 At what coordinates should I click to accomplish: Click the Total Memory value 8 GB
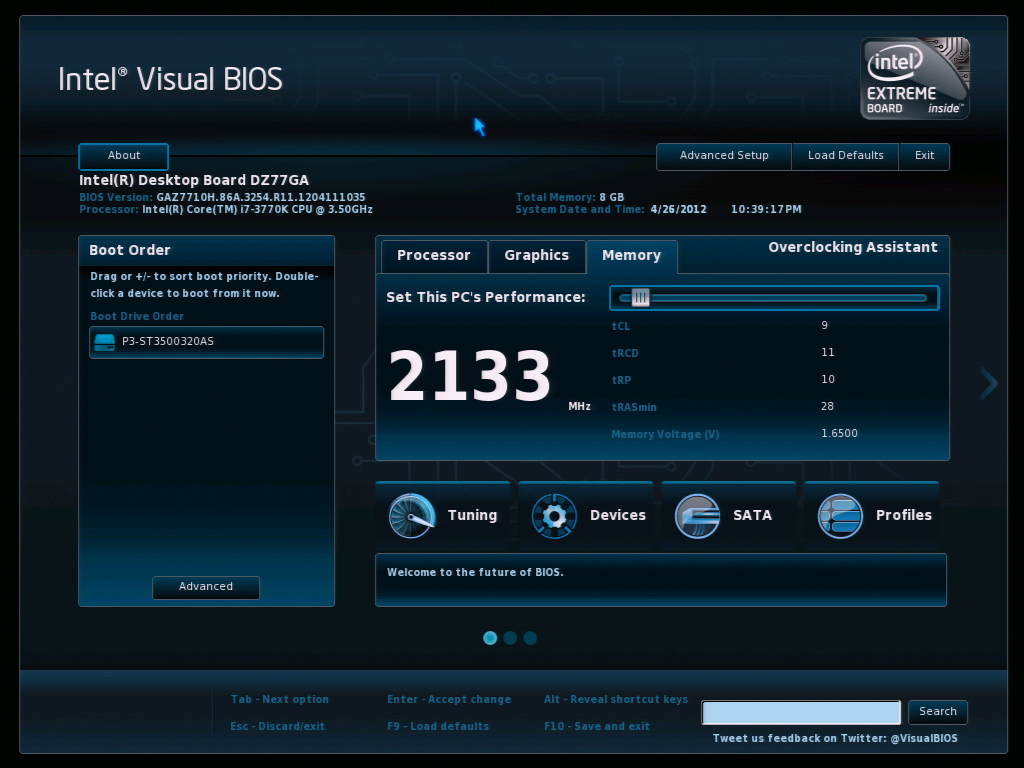click(x=612, y=197)
